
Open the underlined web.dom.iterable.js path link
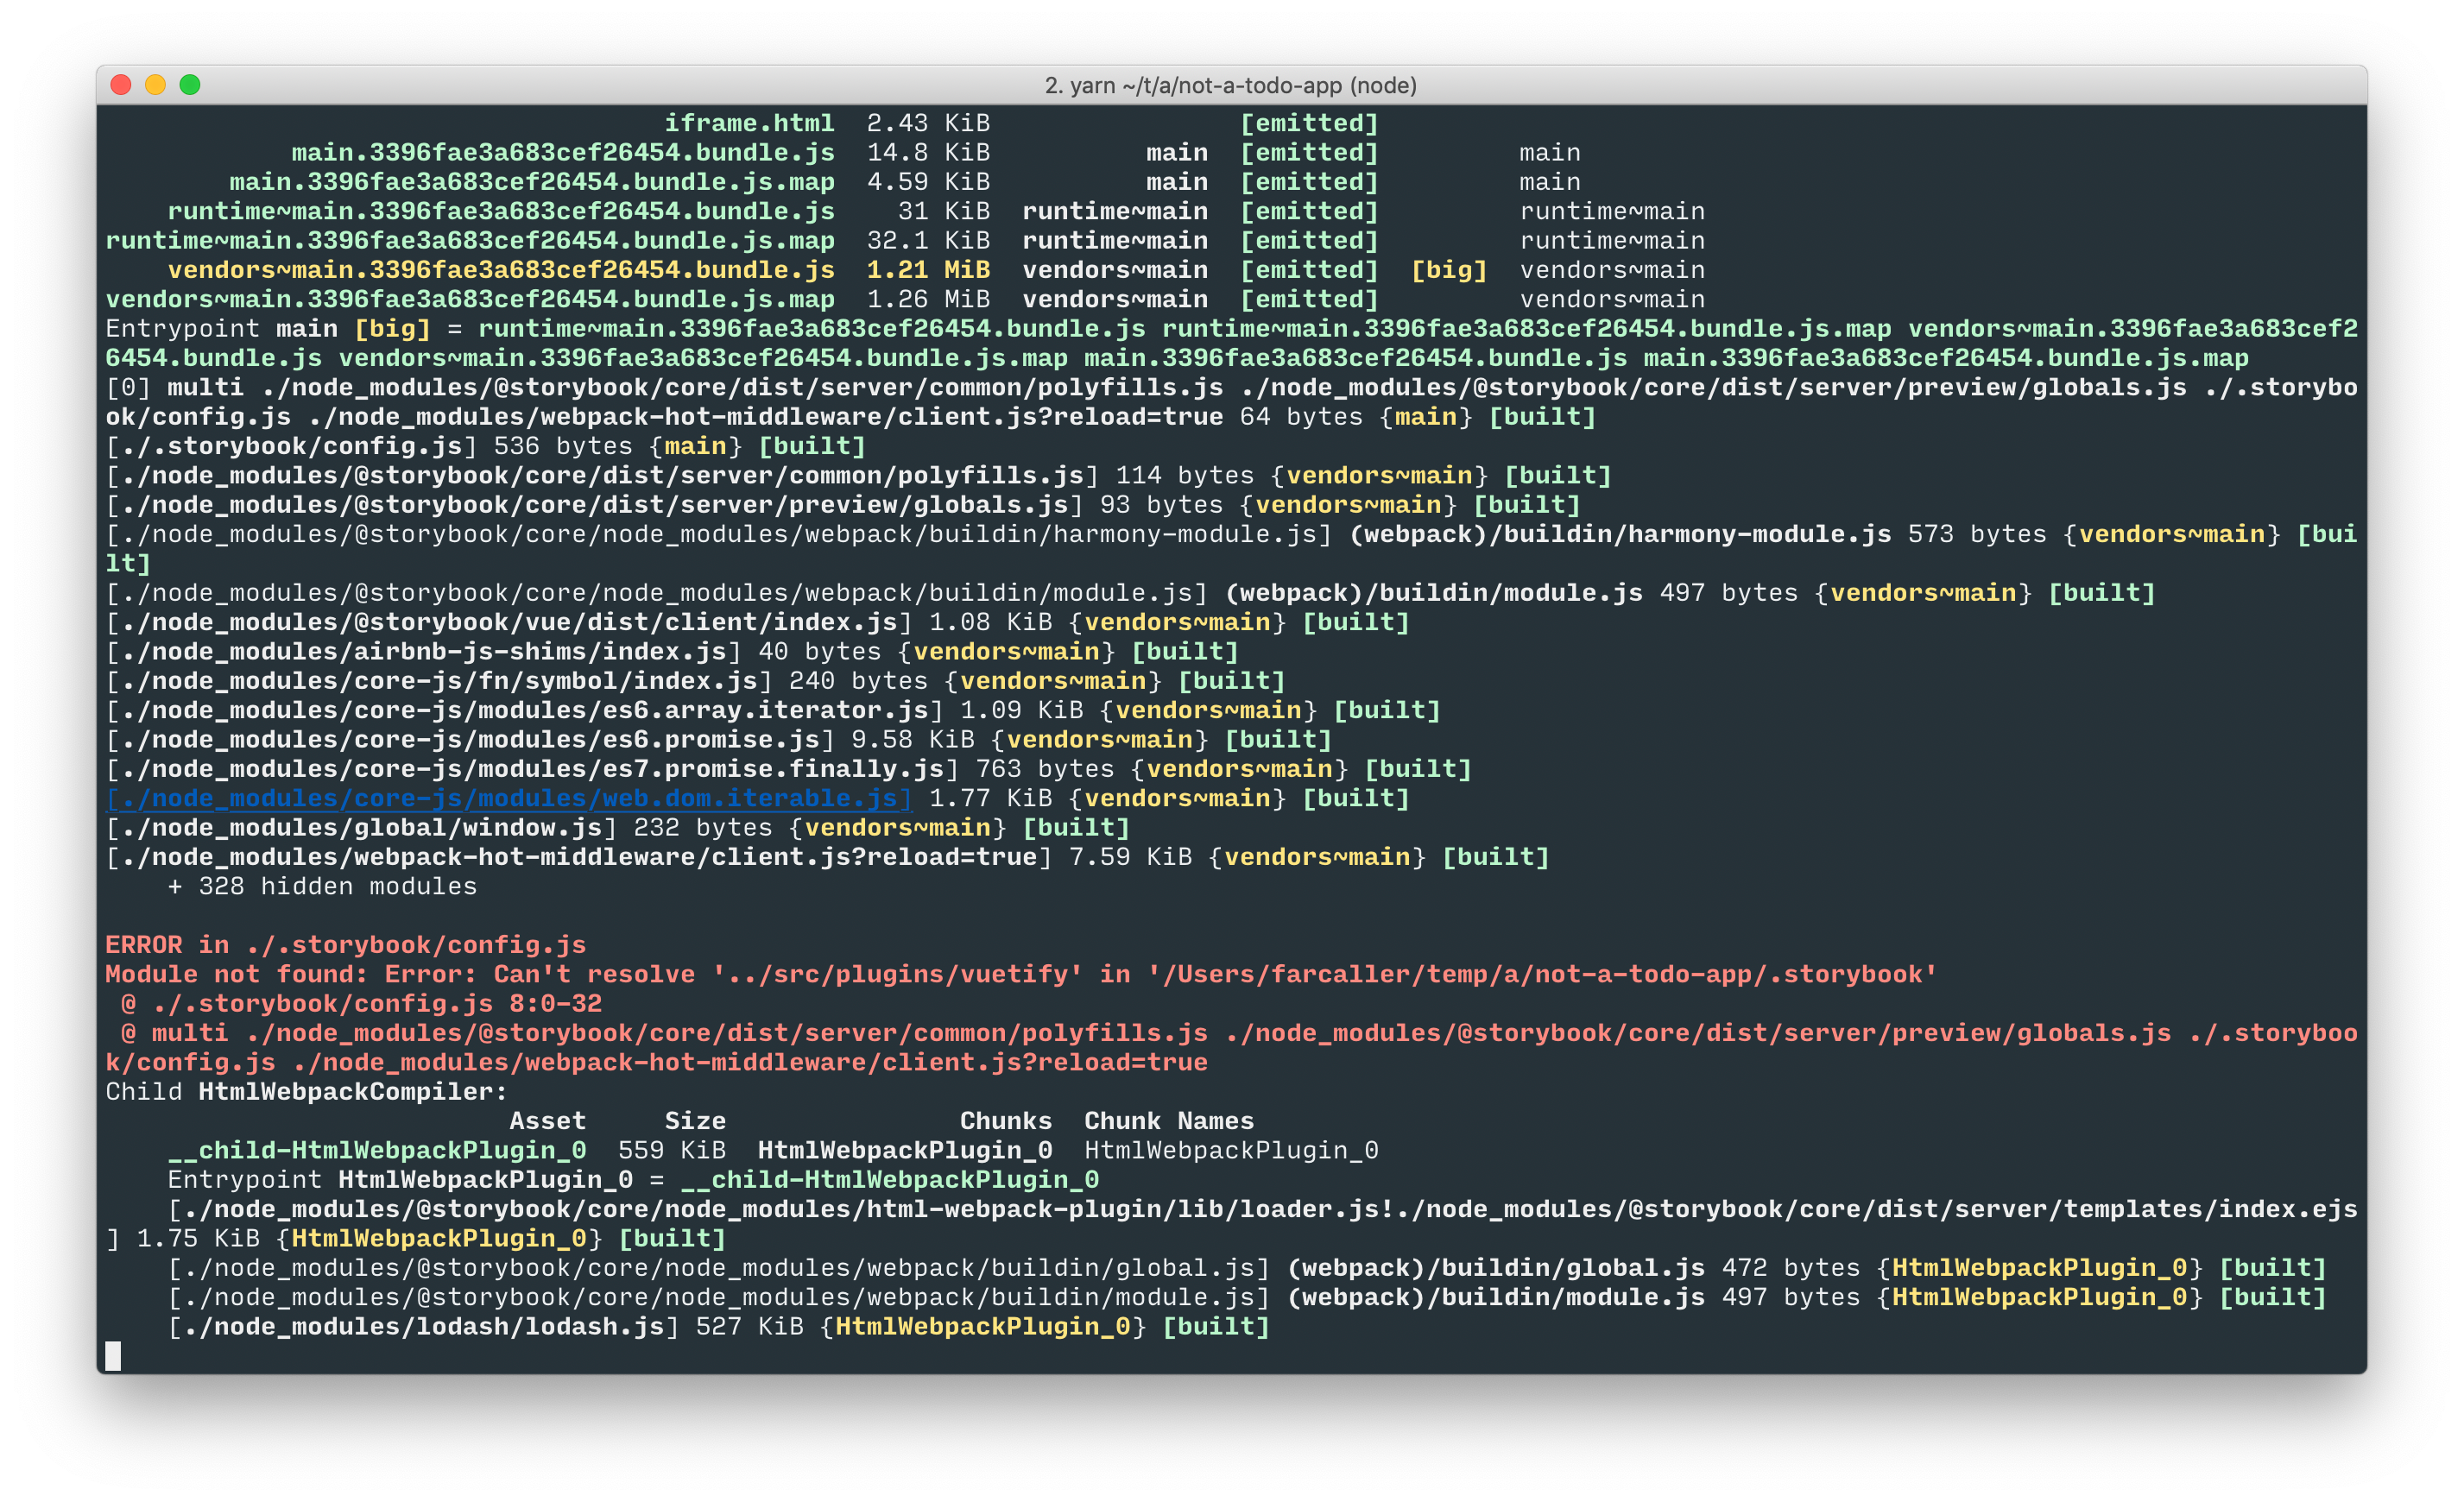(x=509, y=799)
